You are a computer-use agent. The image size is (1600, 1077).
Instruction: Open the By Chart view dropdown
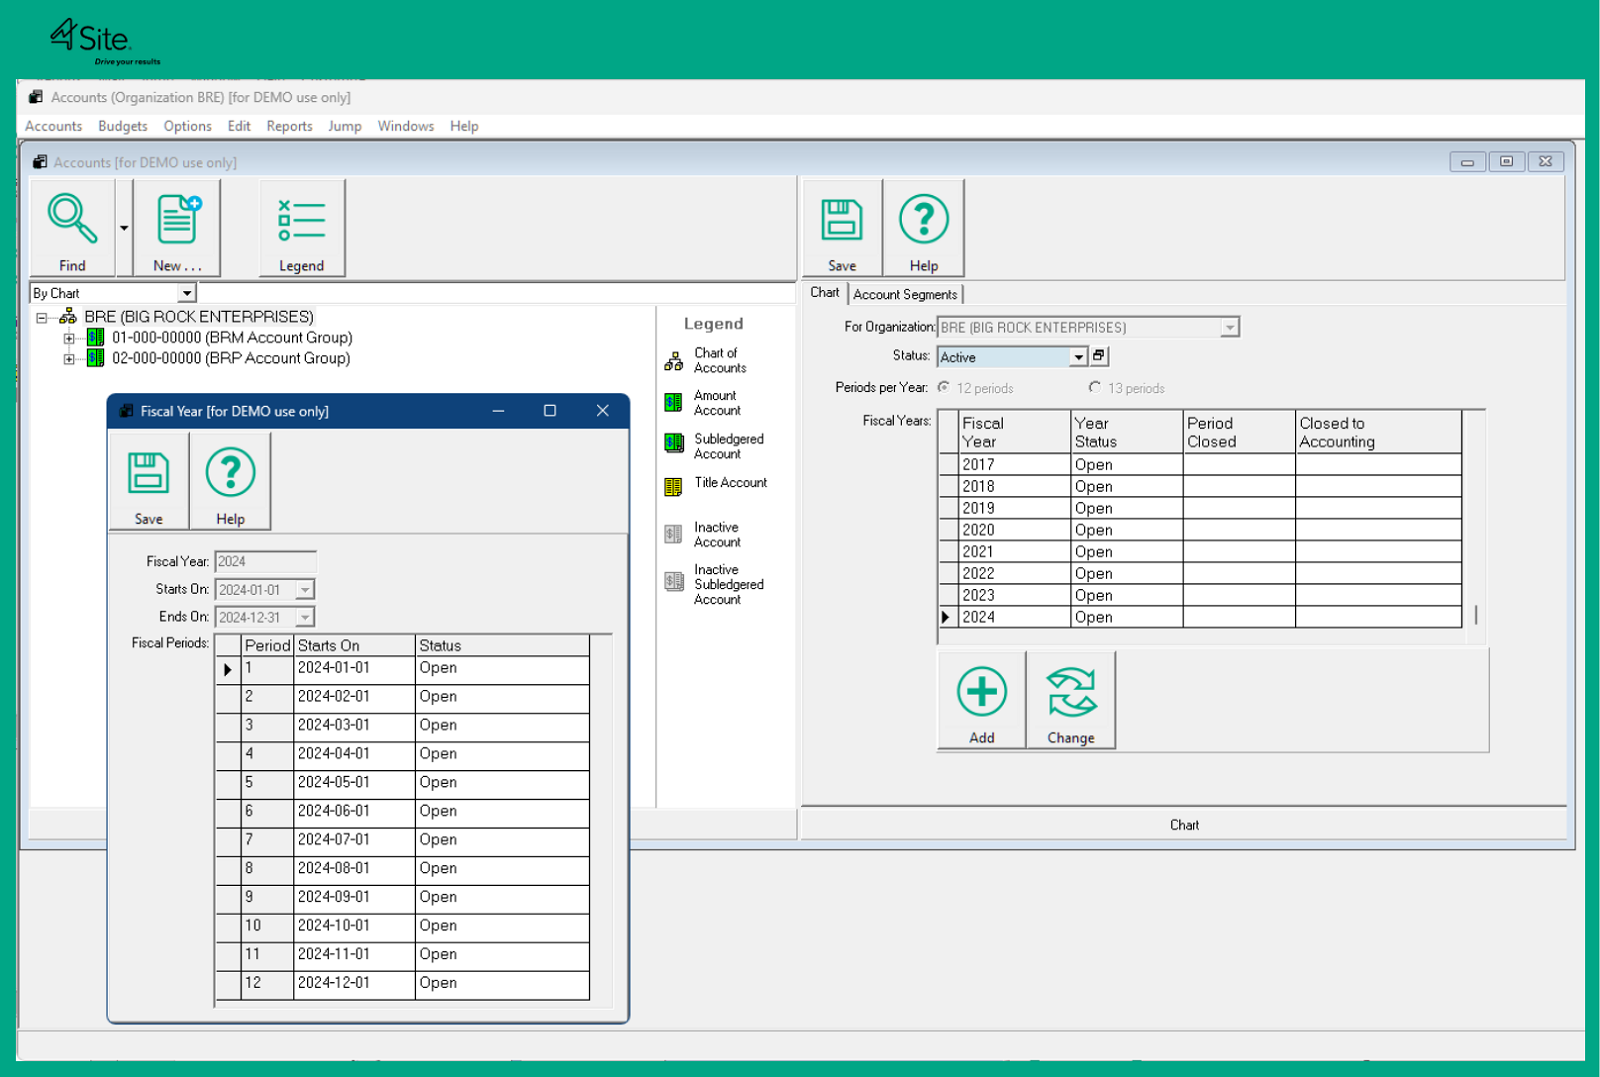(x=187, y=293)
